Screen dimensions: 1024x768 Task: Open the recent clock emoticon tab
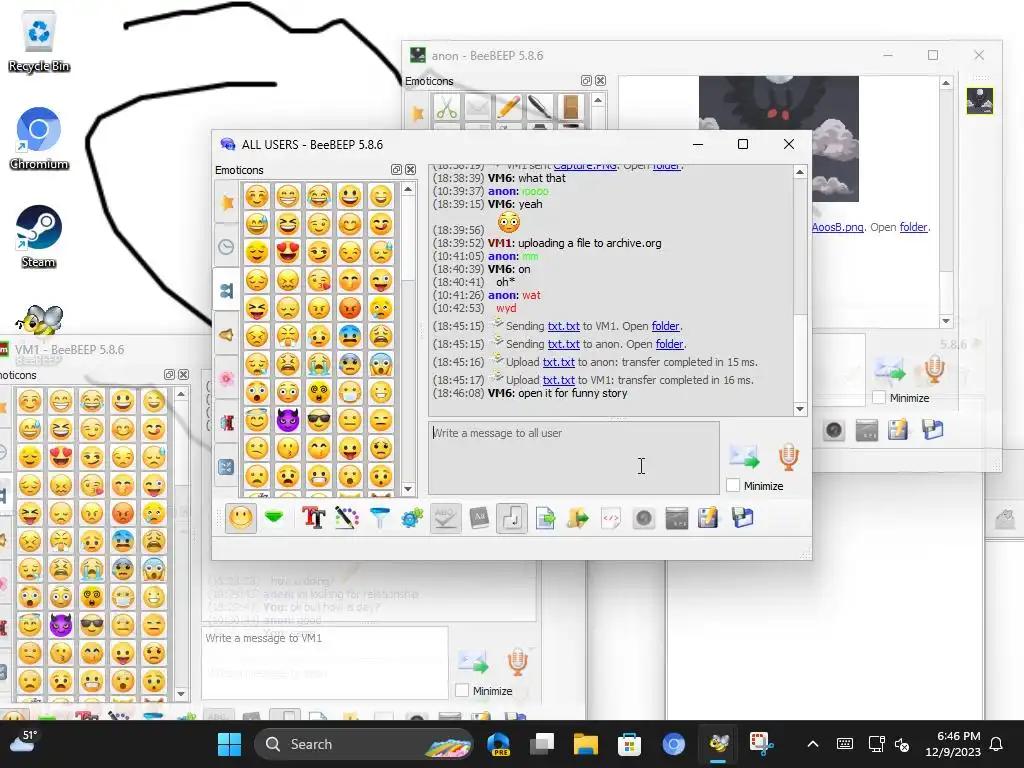pos(227,247)
